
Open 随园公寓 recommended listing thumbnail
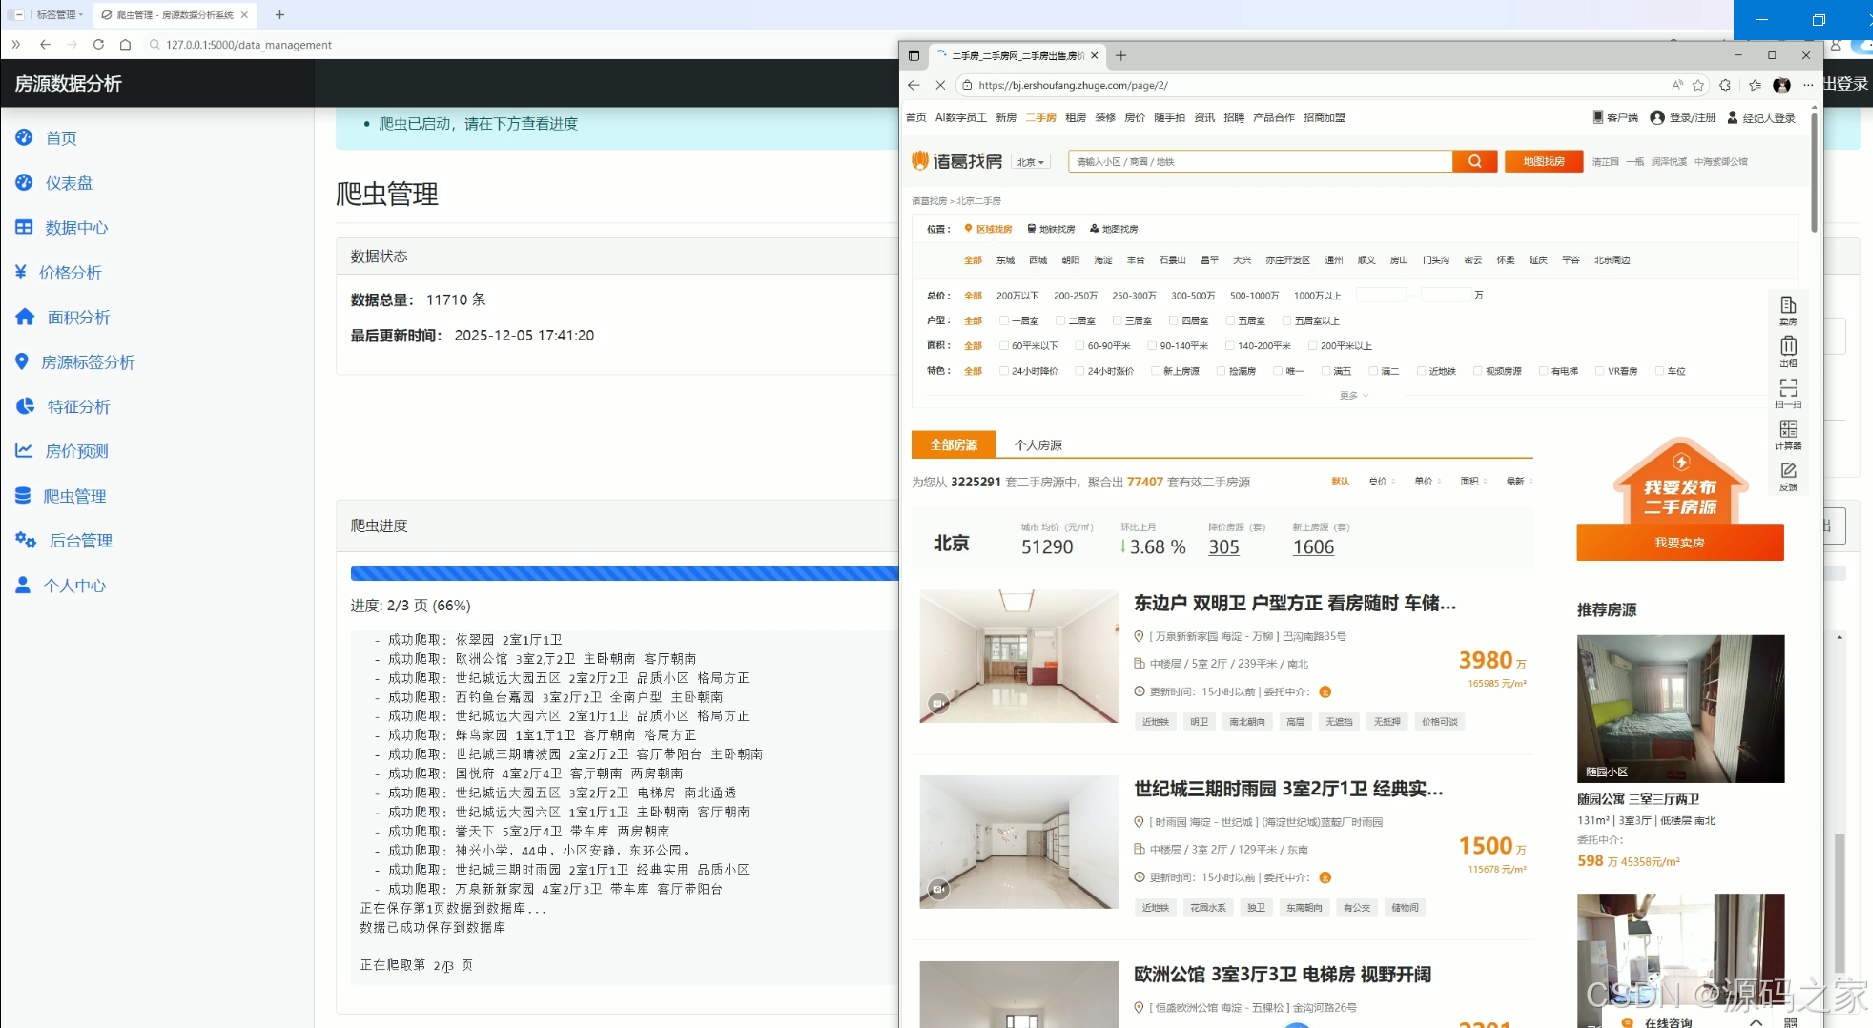click(1680, 709)
